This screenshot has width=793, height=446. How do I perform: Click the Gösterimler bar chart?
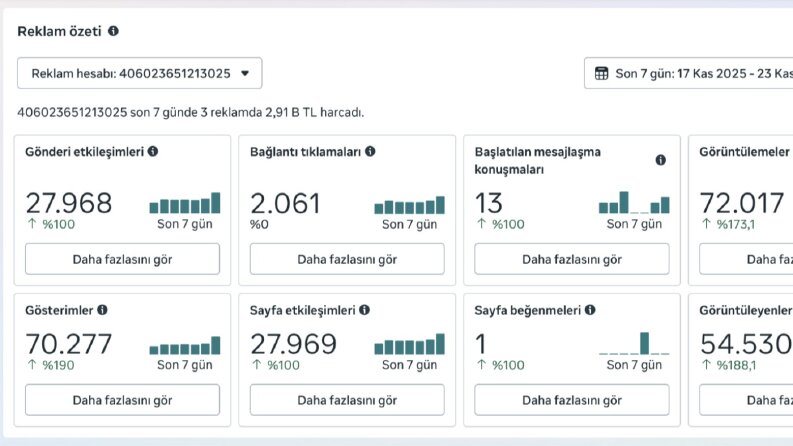pyautogui.click(x=185, y=345)
